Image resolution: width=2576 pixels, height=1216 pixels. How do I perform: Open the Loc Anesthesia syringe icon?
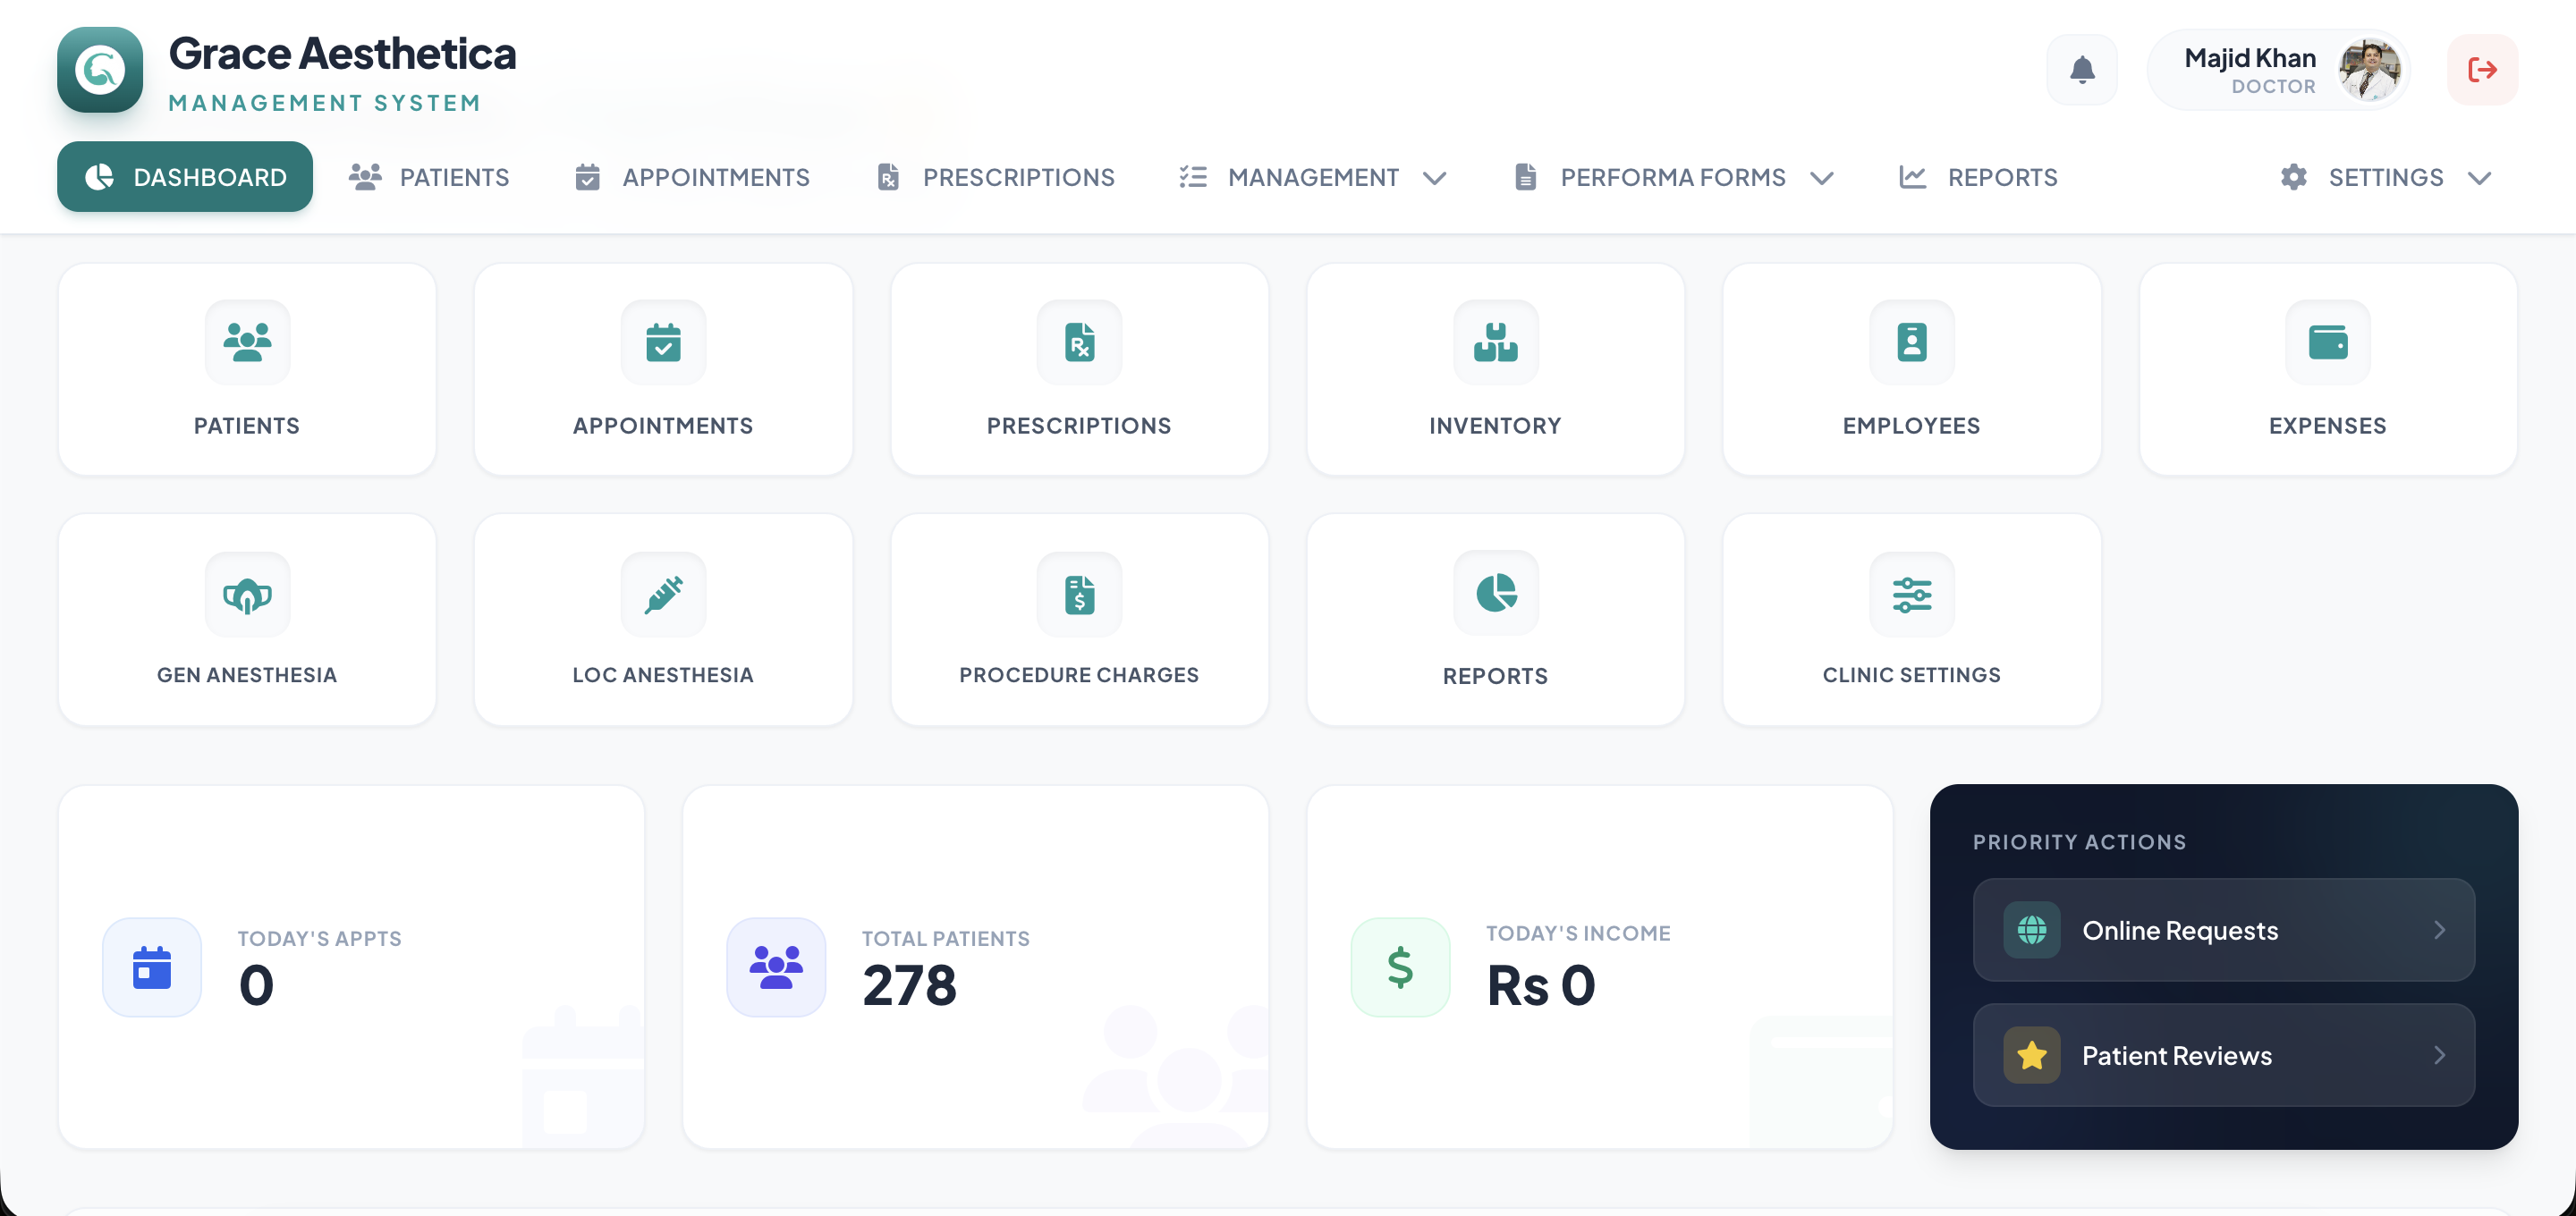click(x=663, y=594)
